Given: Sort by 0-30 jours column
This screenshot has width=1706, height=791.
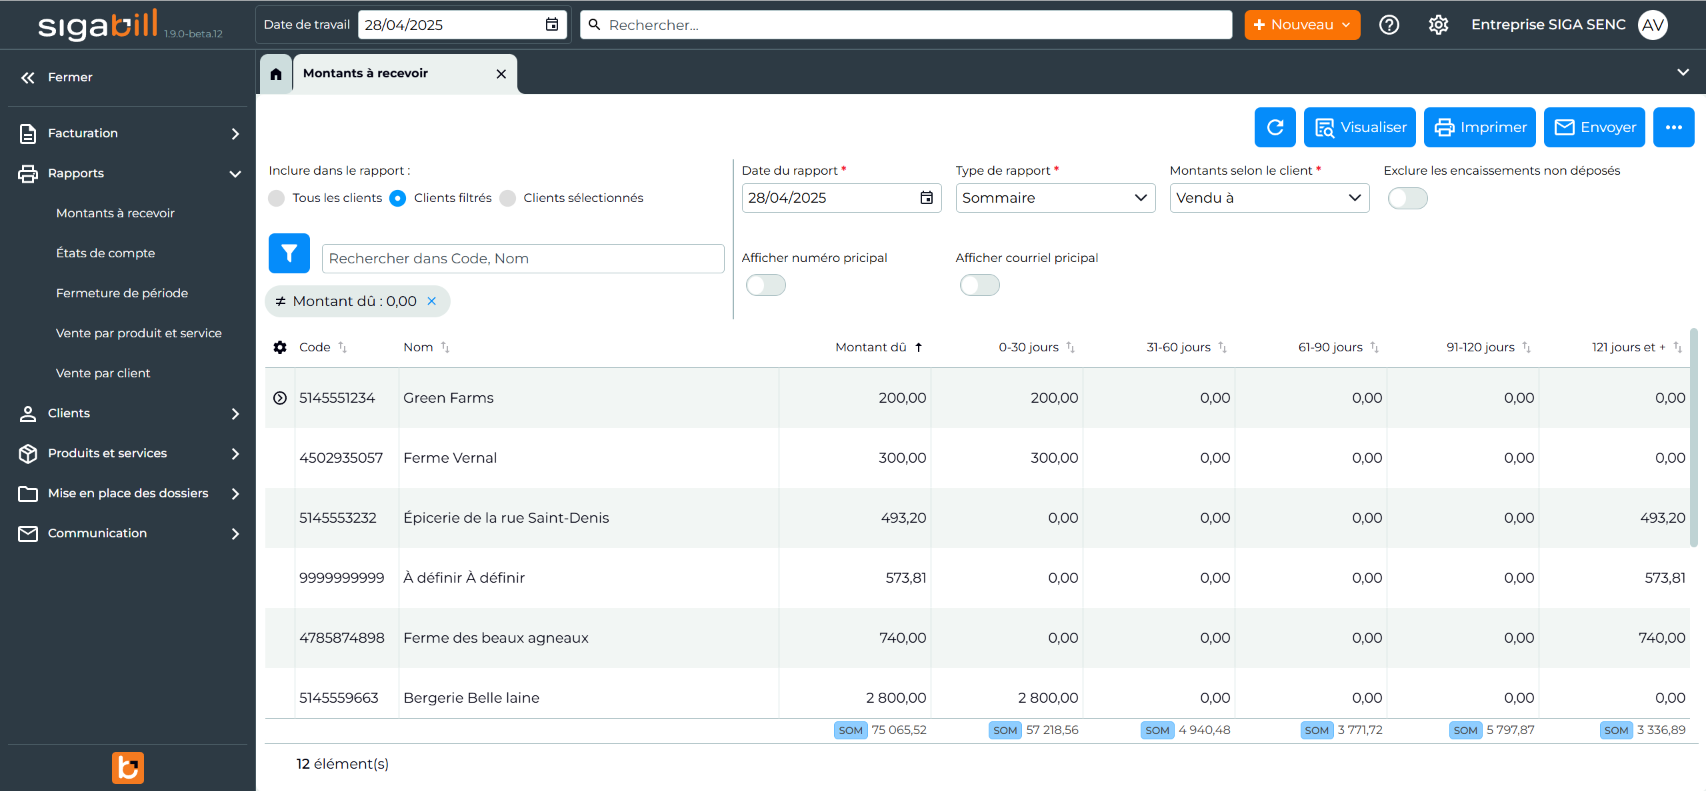Looking at the screenshot, I should point(1070,347).
